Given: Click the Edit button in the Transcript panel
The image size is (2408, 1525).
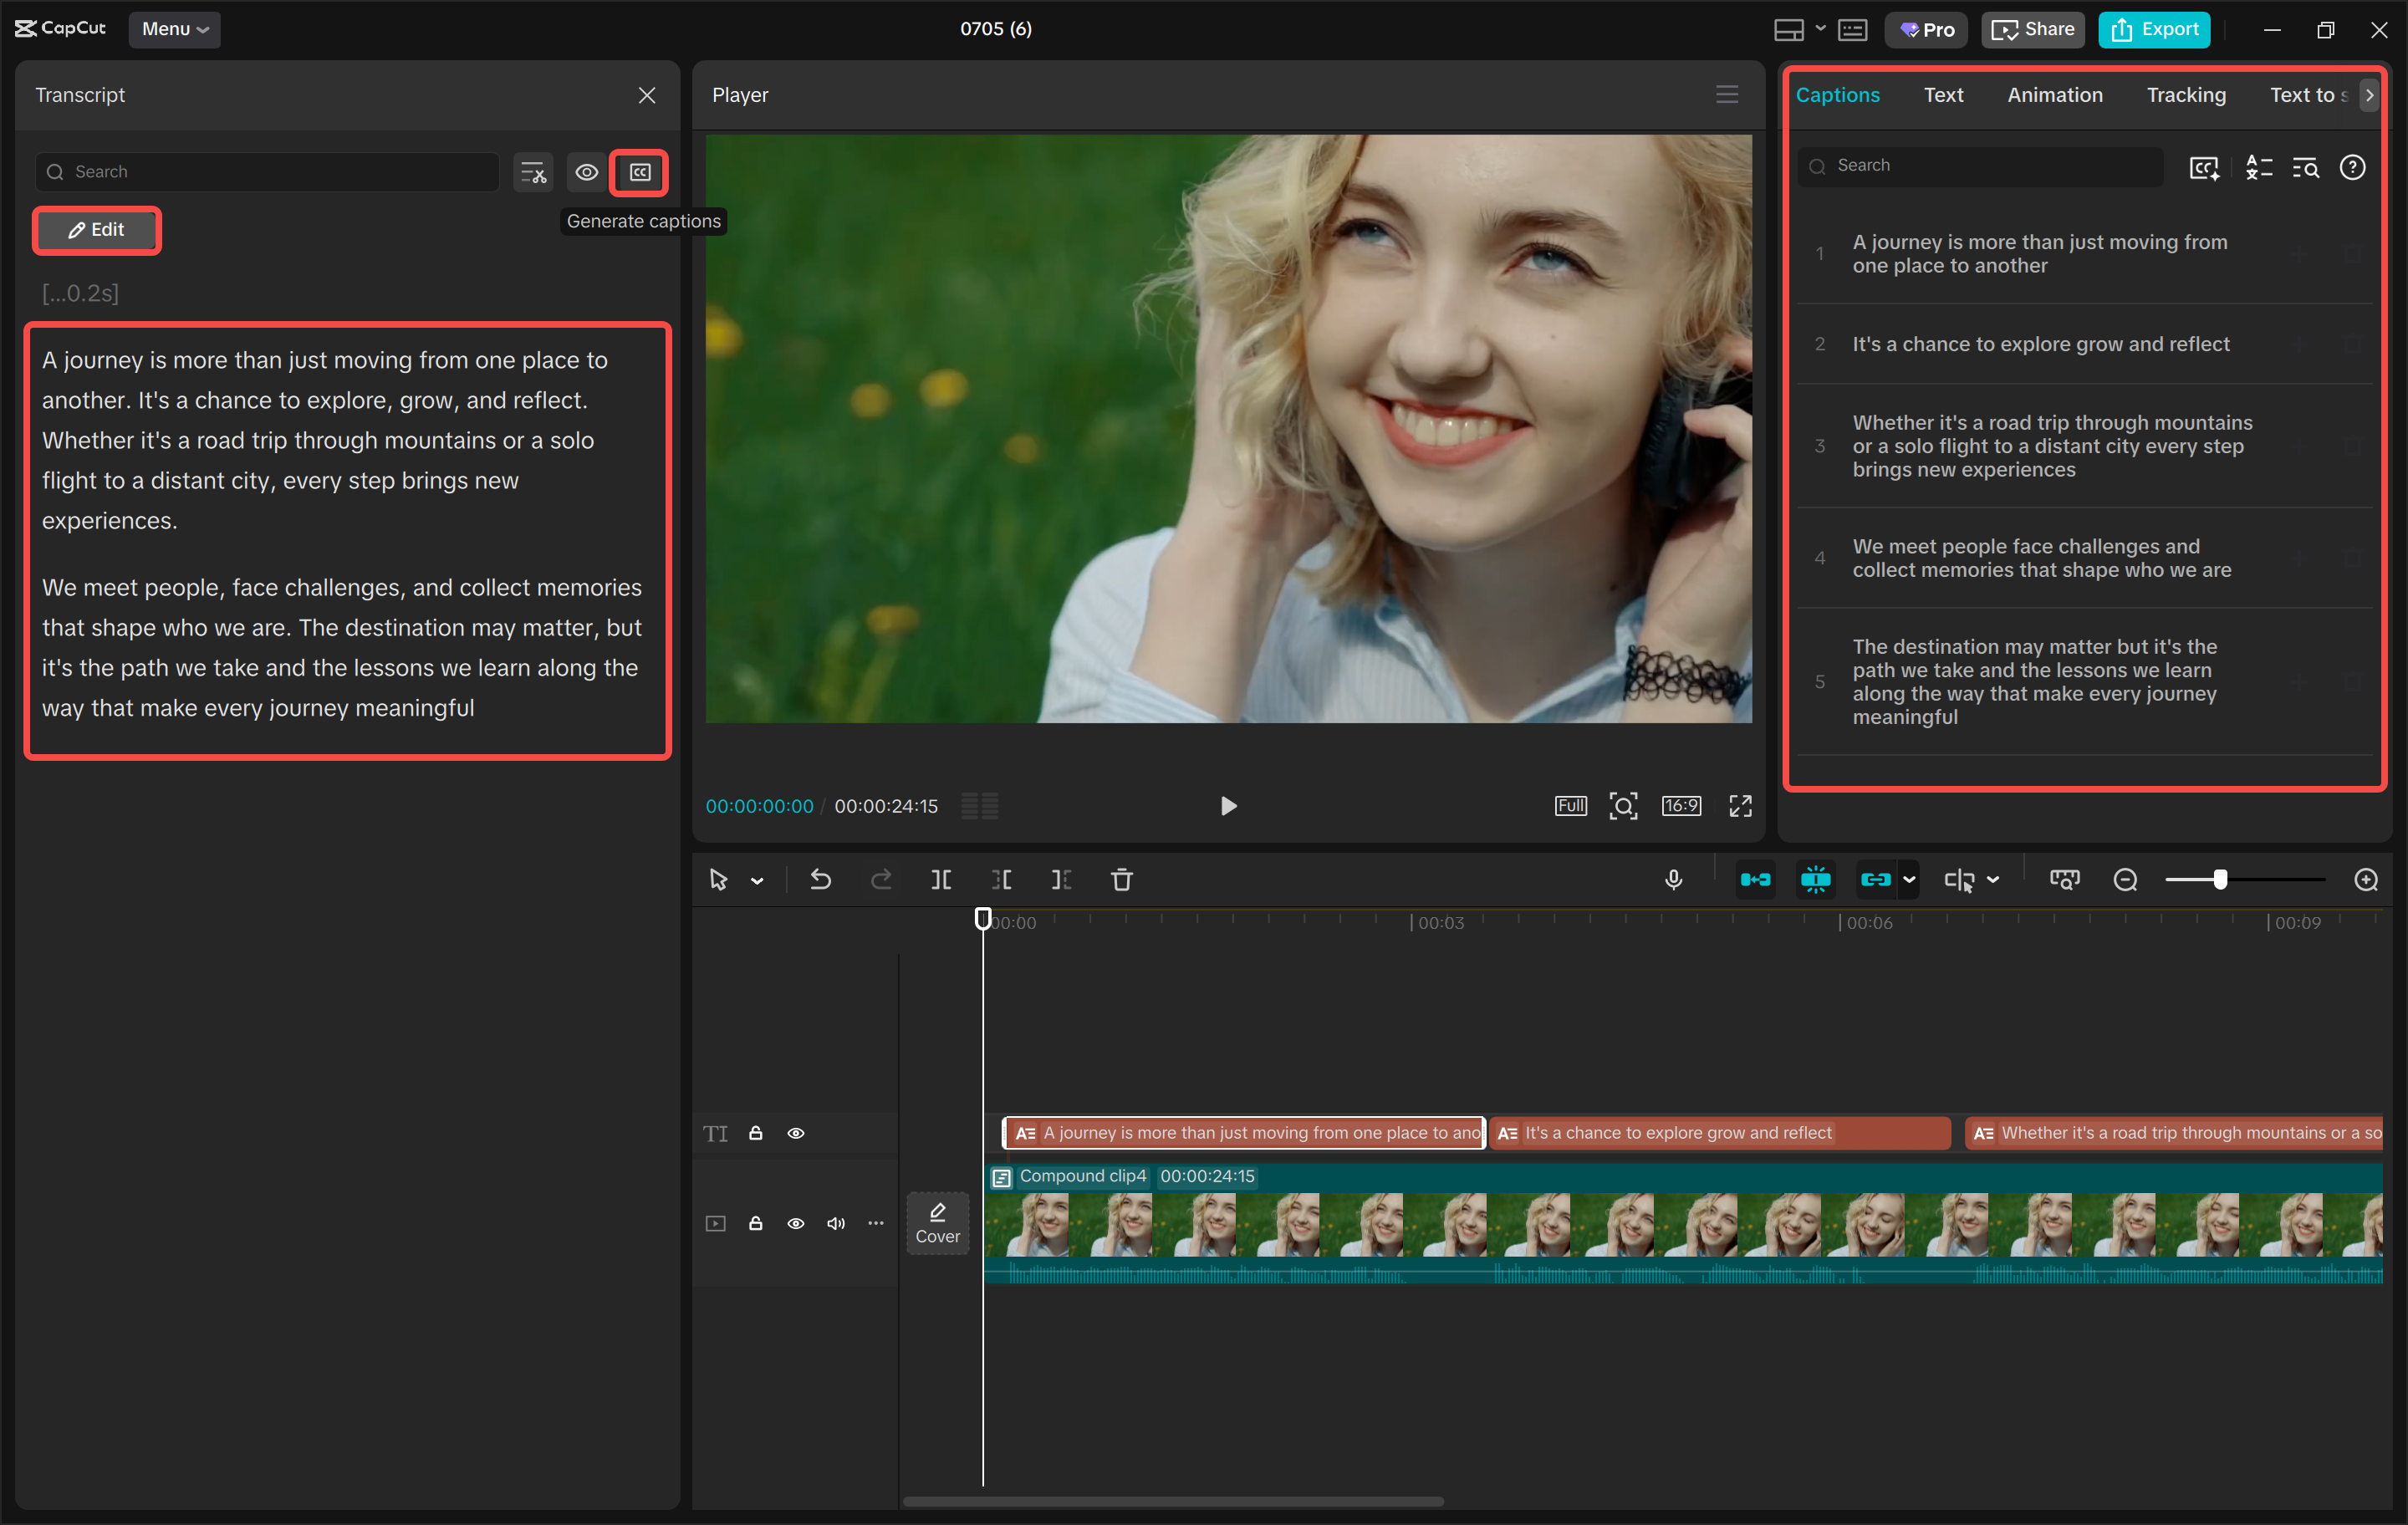Looking at the screenshot, I should pyautogui.click(x=96, y=230).
